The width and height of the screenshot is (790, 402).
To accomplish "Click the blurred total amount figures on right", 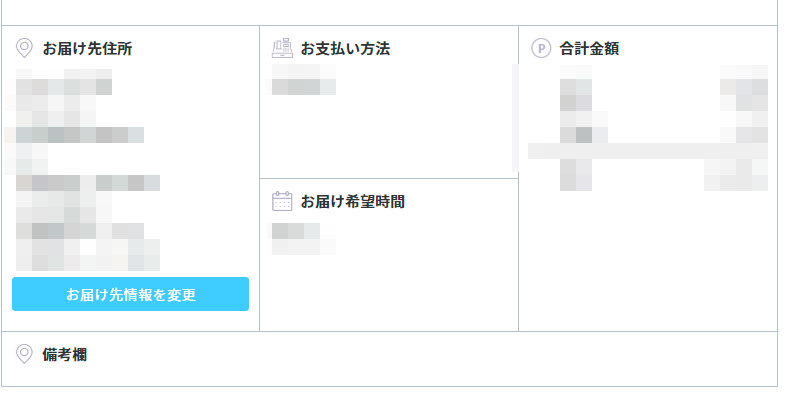I will [736, 128].
